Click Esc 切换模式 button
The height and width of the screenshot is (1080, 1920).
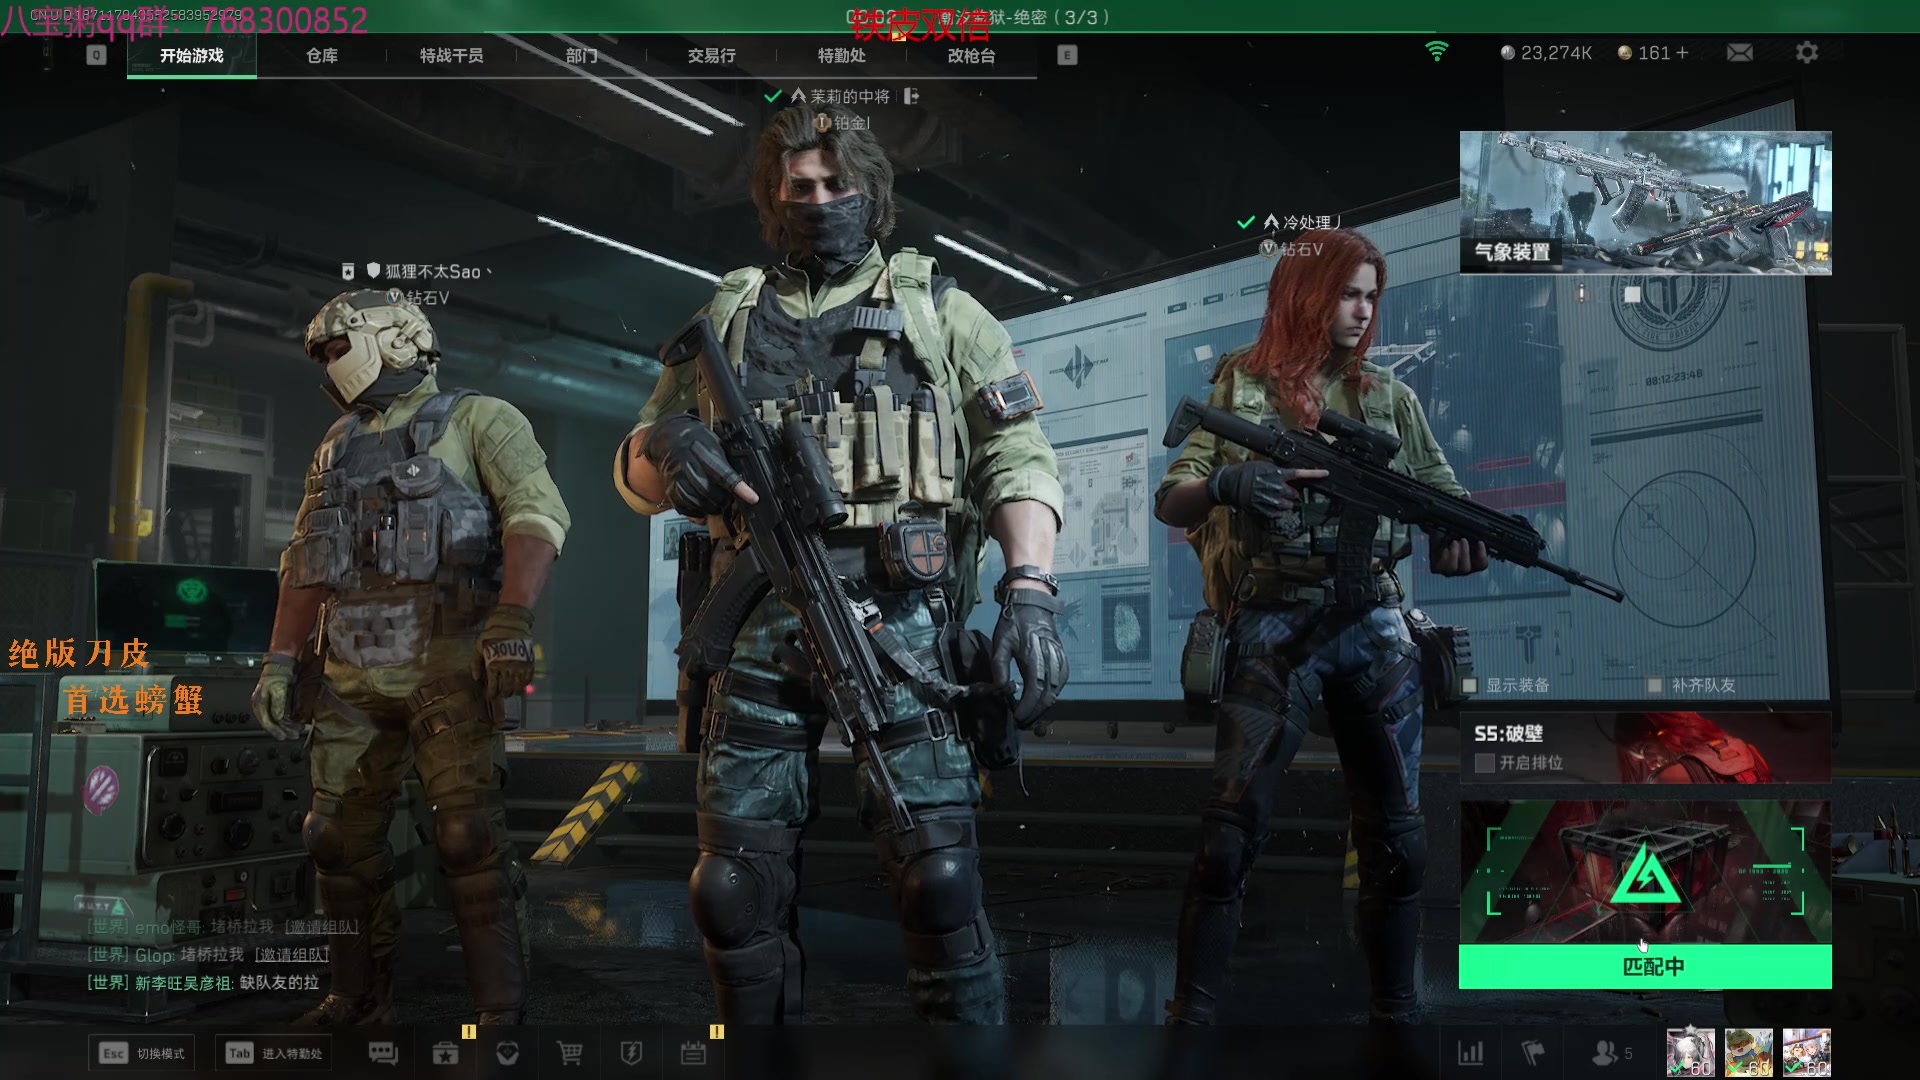(141, 1053)
